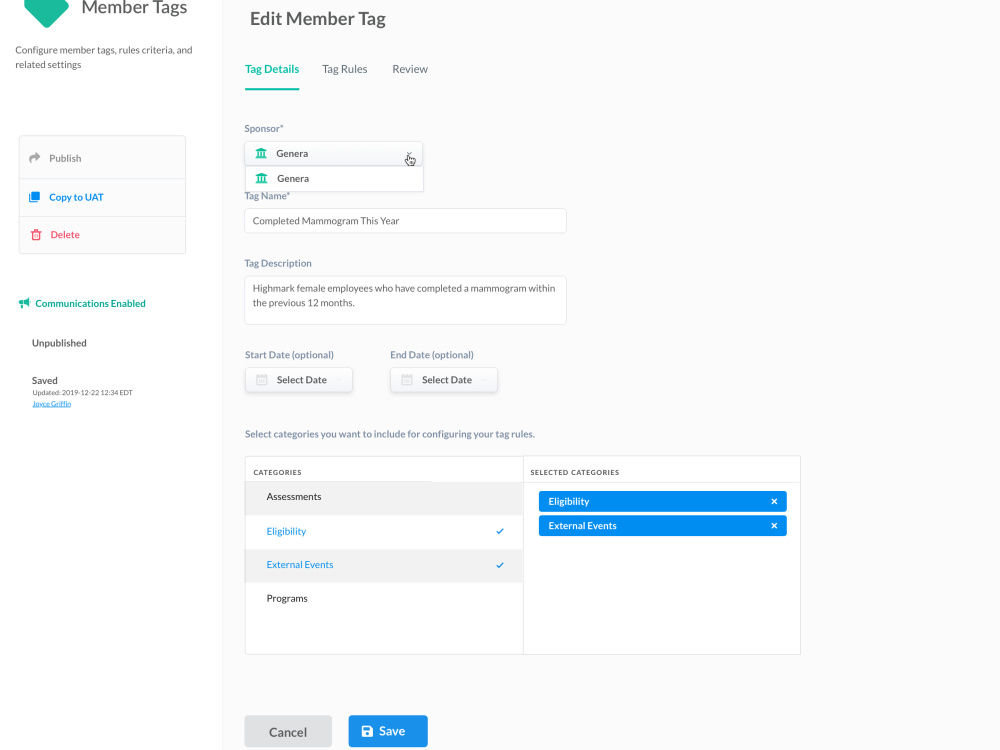Edit the Tag Name input field
The image size is (1000, 750).
click(405, 220)
